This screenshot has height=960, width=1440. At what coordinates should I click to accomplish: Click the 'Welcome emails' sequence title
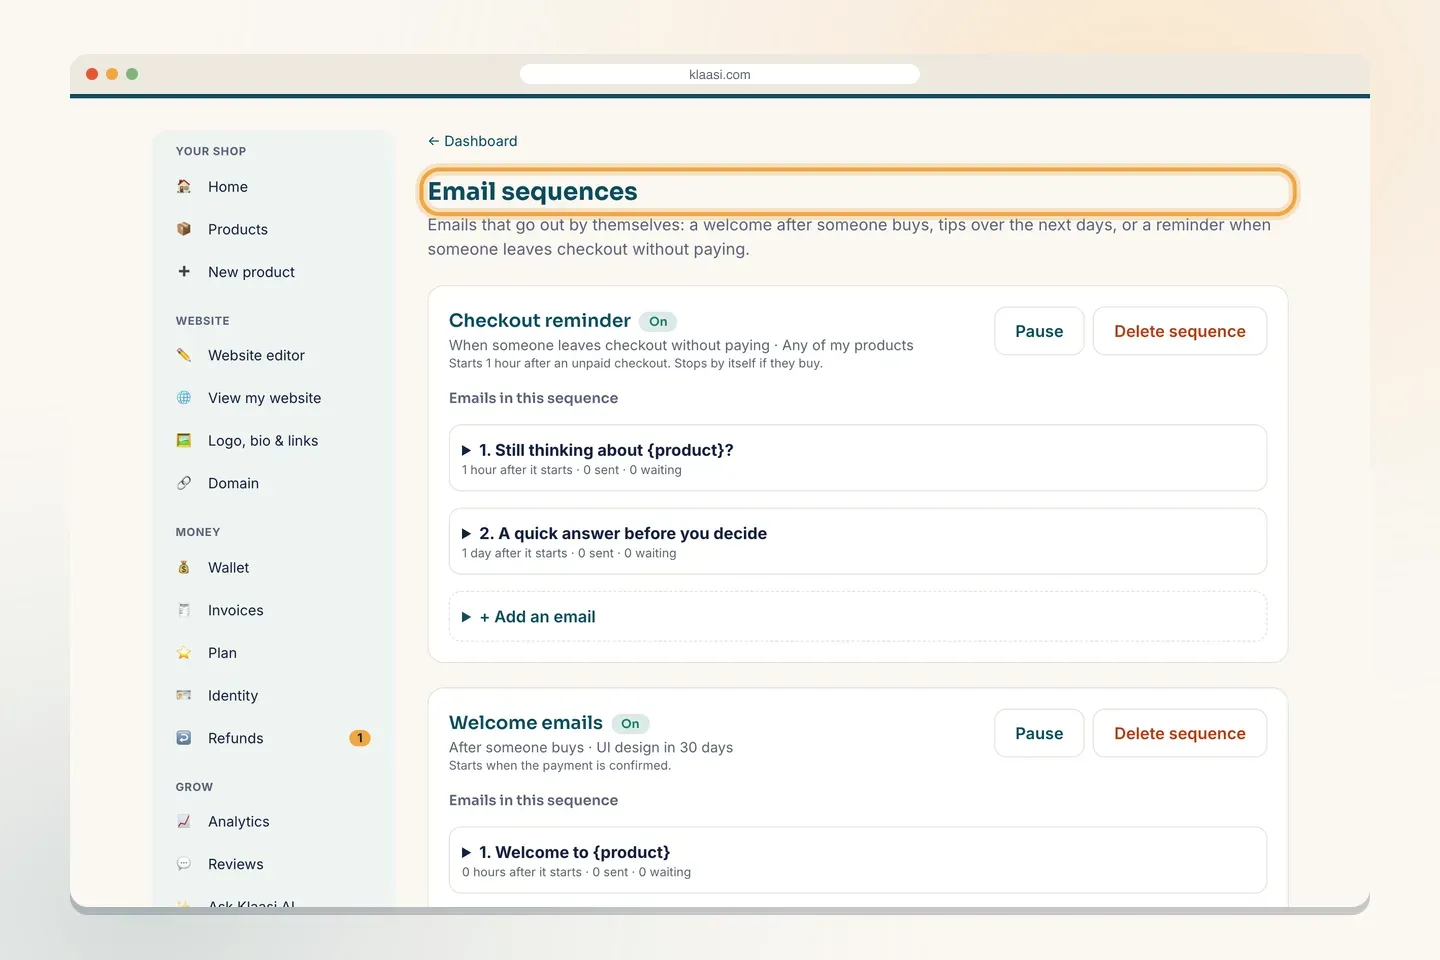(x=526, y=722)
